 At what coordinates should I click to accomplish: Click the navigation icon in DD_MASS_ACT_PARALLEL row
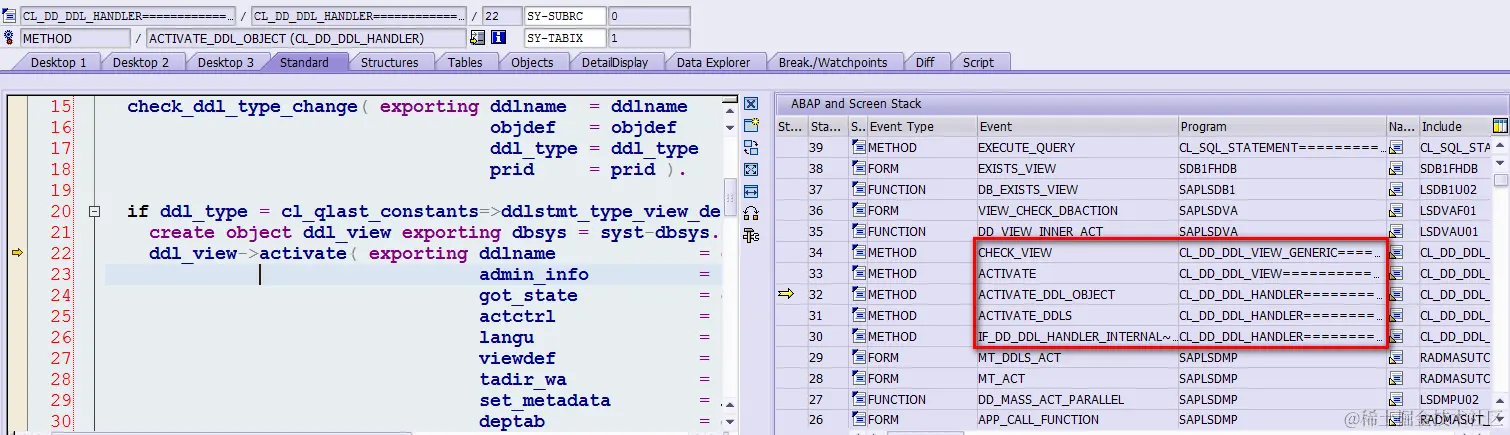coord(1395,400)
